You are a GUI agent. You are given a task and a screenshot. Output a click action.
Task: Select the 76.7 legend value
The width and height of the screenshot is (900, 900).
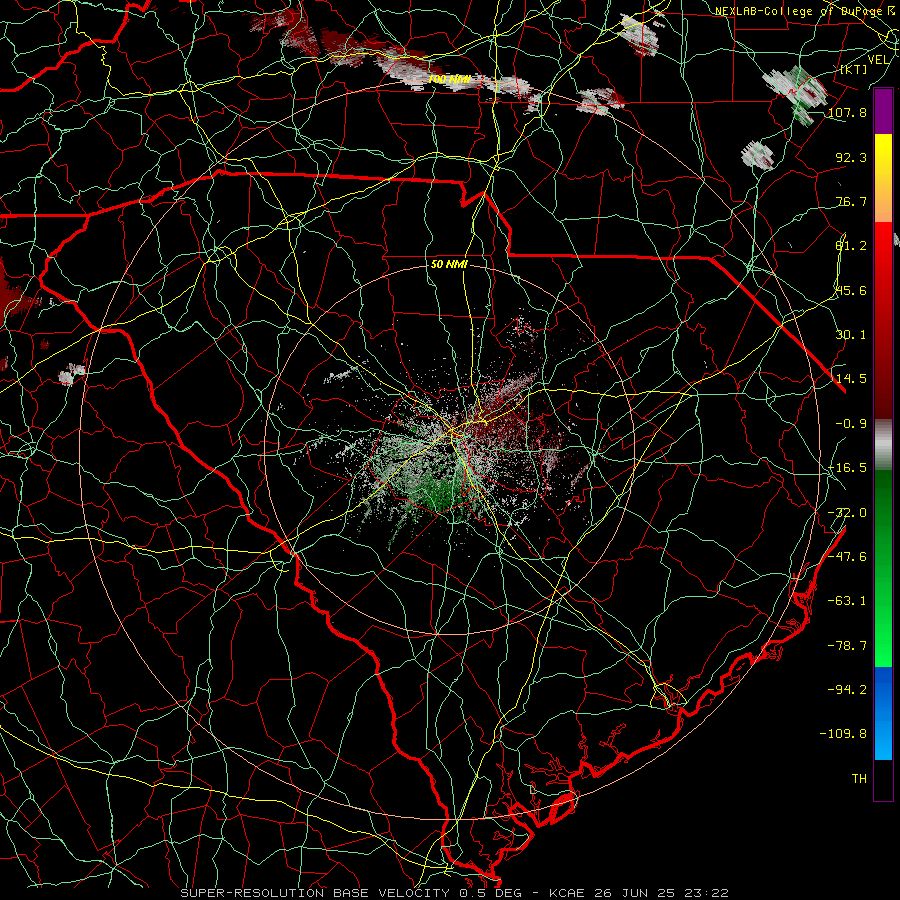tap(851, 201)
